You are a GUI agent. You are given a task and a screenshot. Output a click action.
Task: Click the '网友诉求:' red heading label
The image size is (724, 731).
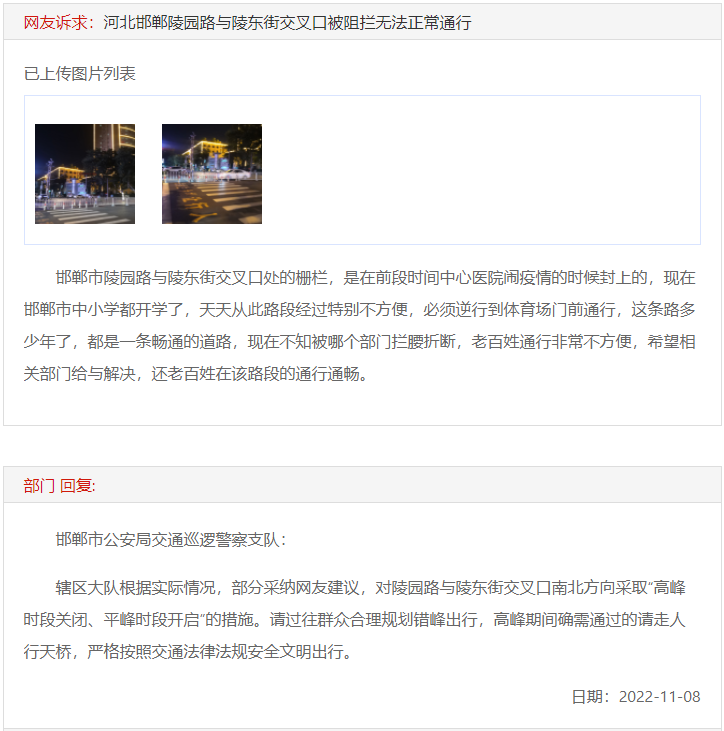[59, 22]
